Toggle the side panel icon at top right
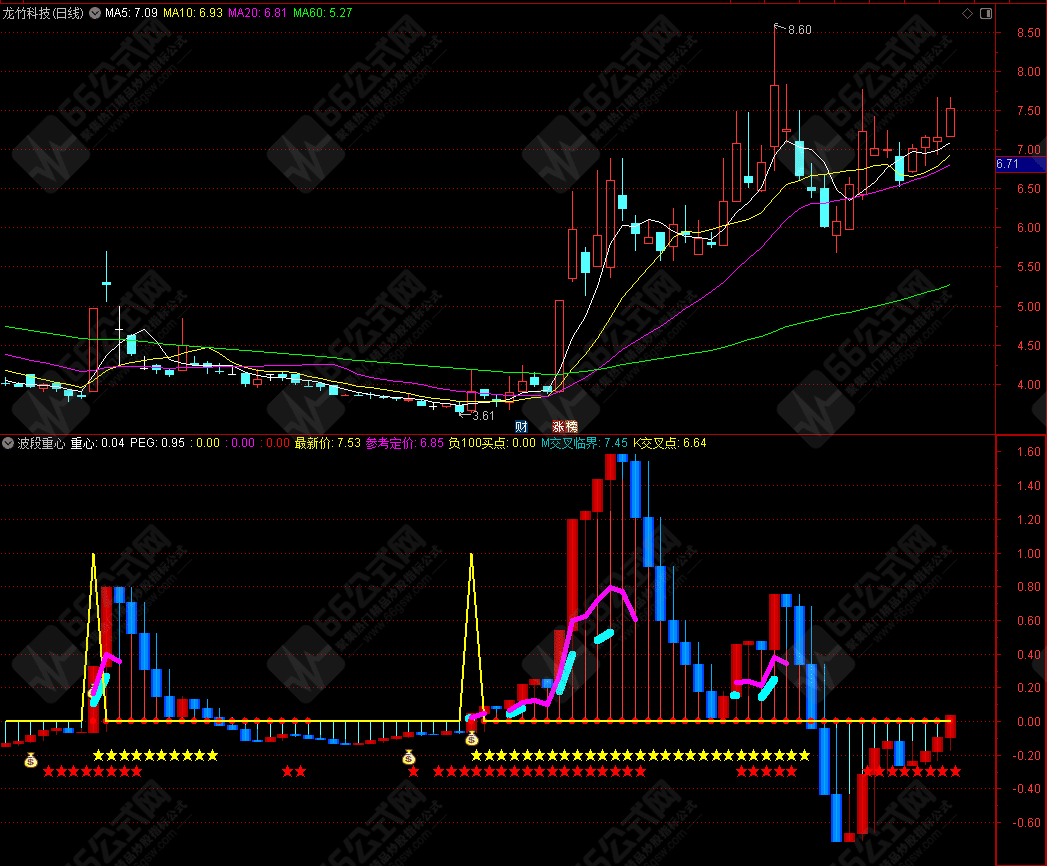1047x866 pixels. click(986, 13)
